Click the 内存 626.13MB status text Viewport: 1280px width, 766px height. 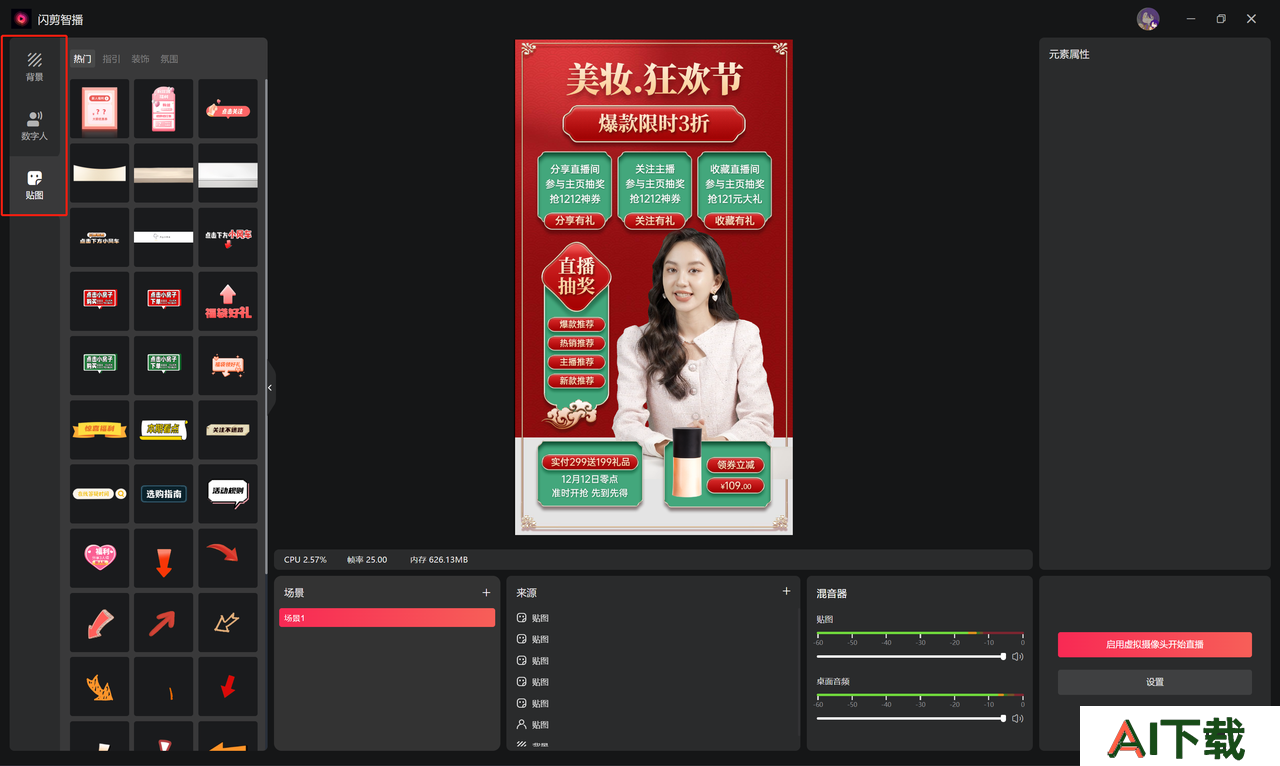439,560
